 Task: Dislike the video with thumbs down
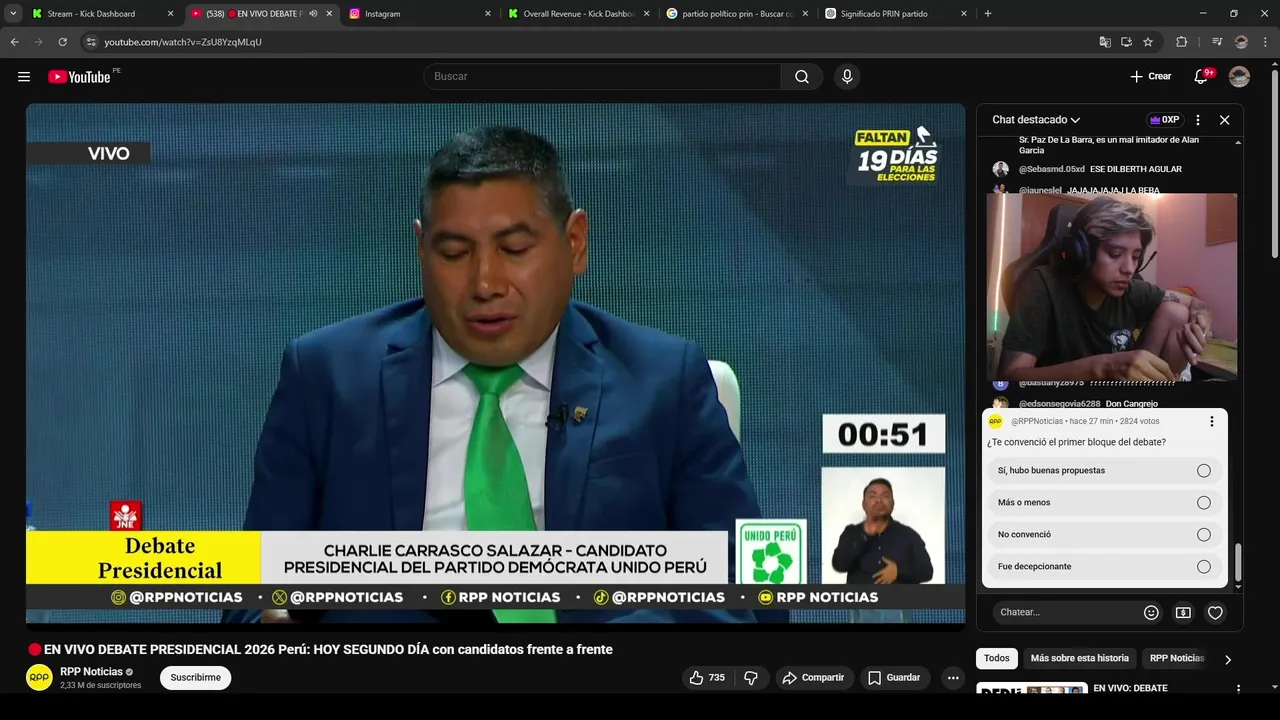[751, 678]
